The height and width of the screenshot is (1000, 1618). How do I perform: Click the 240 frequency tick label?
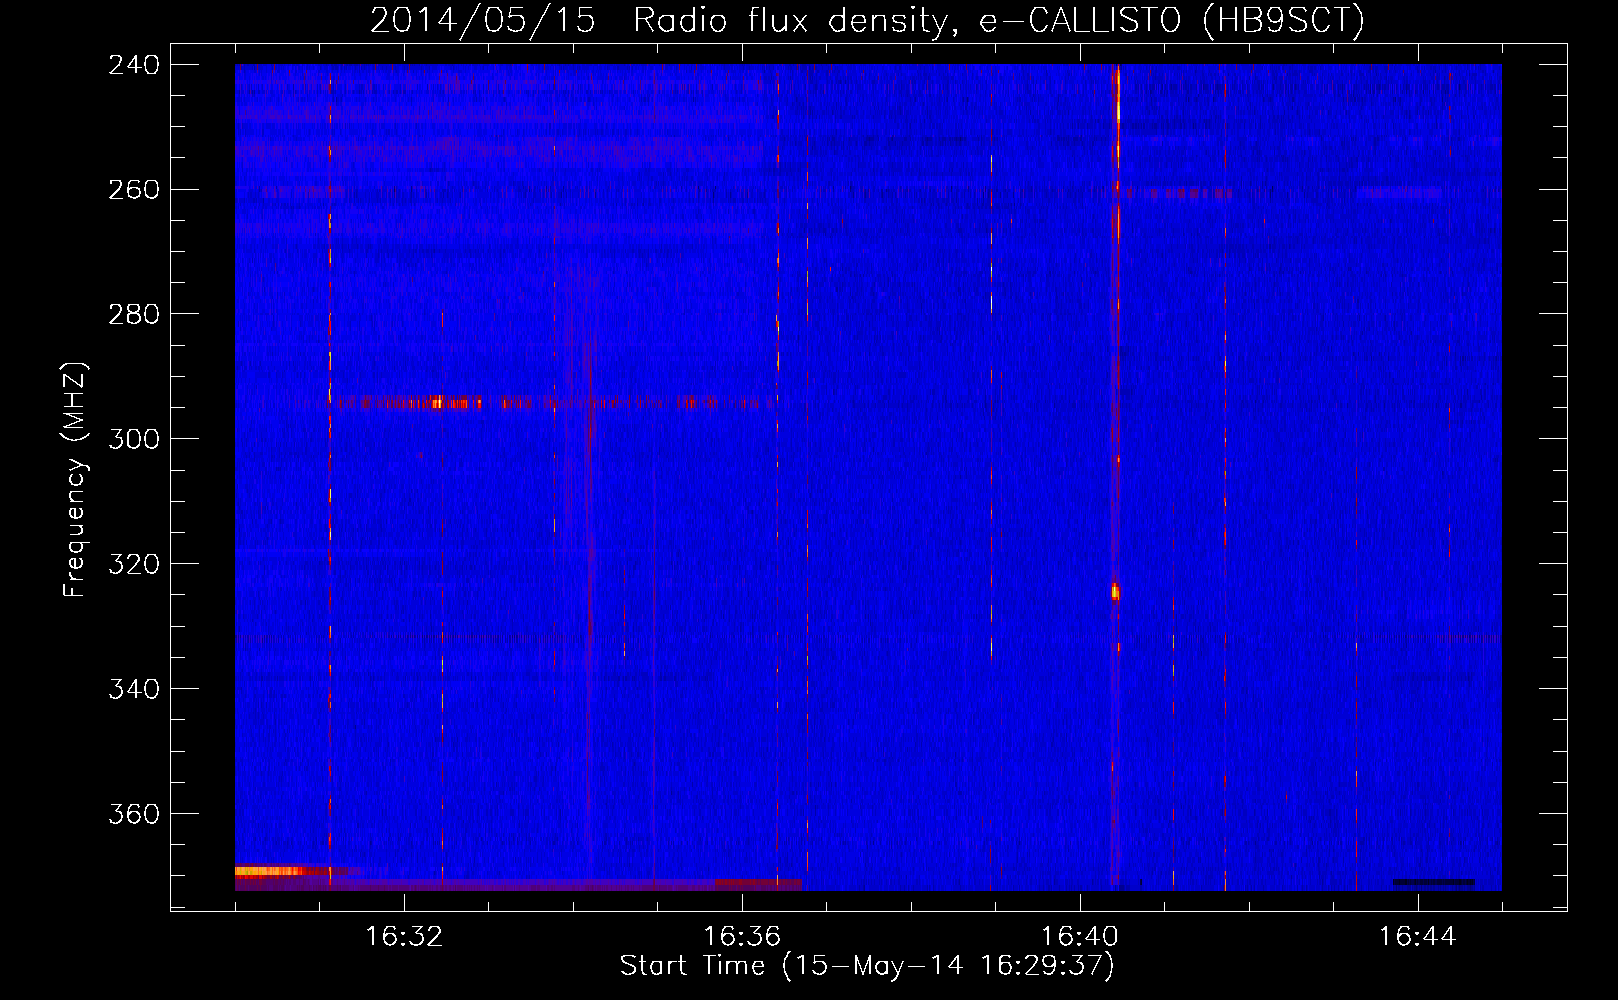(134, 65)
